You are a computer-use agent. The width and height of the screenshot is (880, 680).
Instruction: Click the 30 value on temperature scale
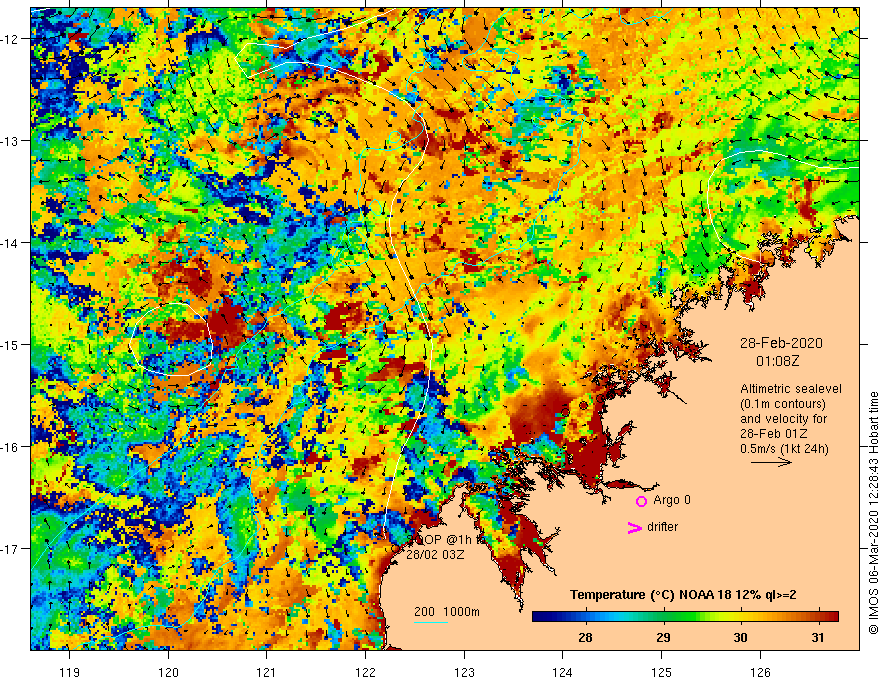coord(740,638)
